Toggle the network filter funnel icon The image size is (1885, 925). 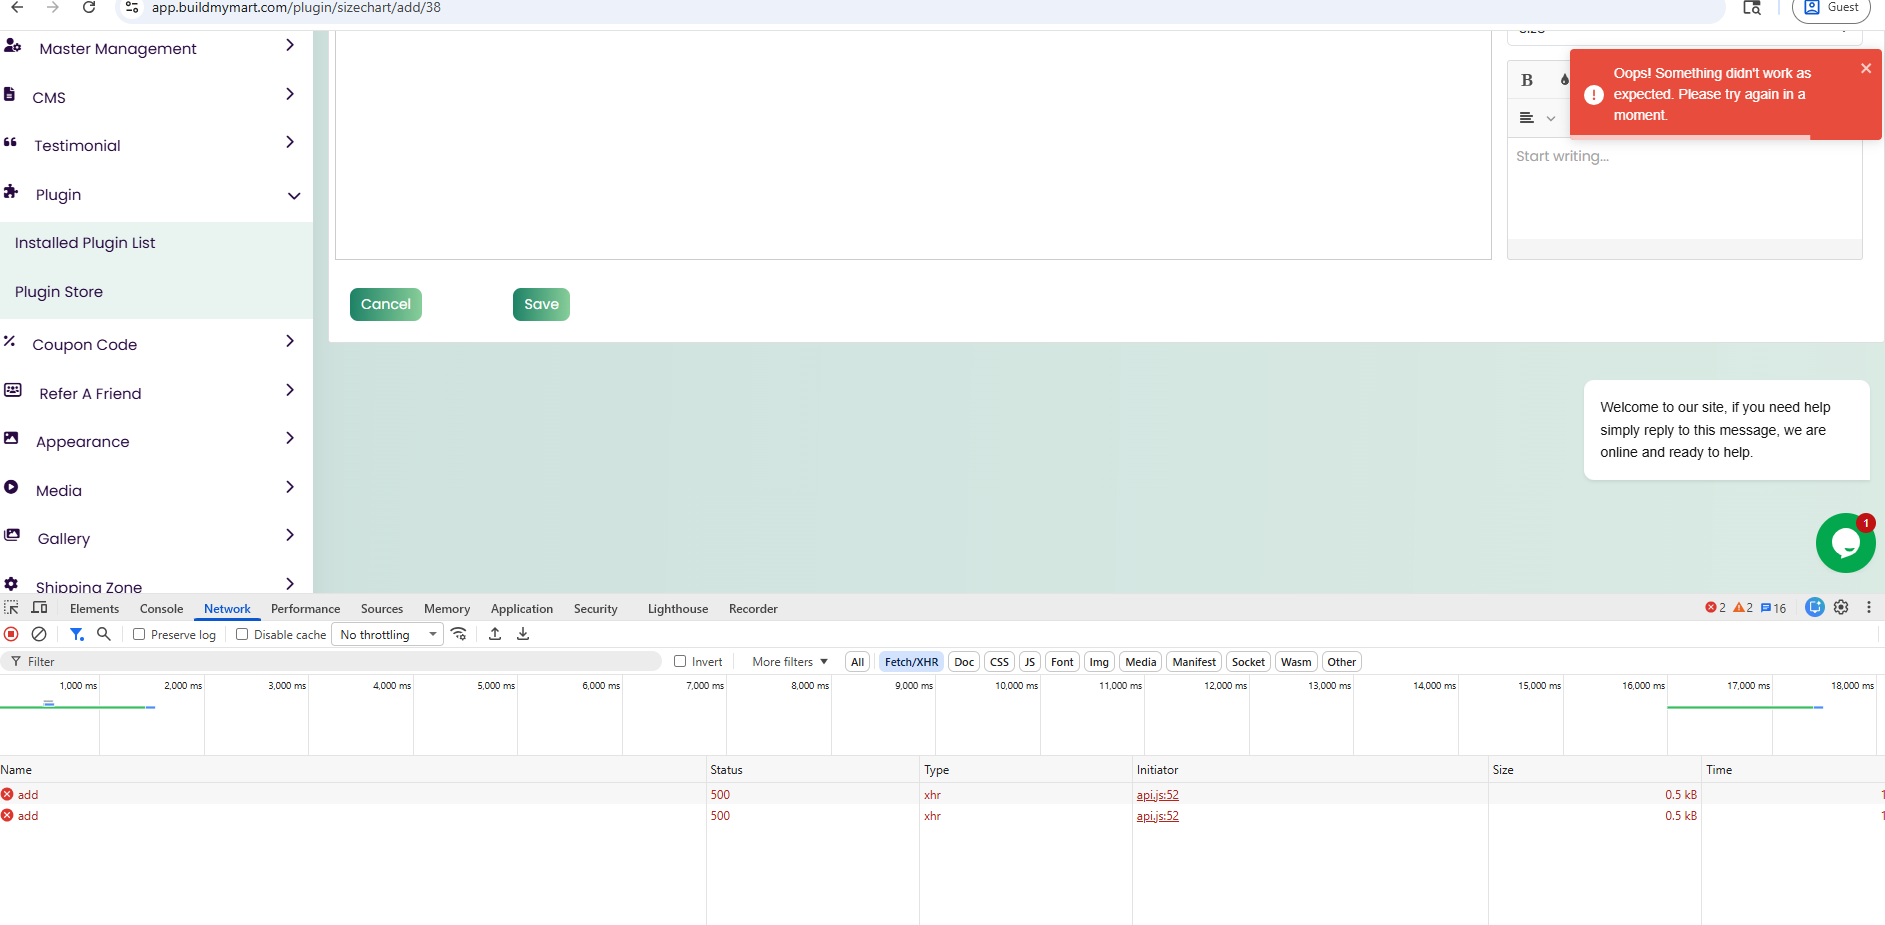point(76,634)
